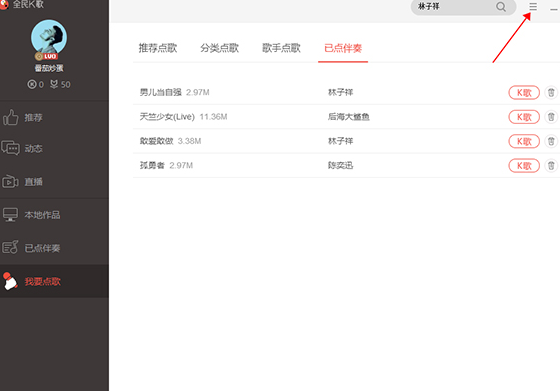Open 推荐 in the sidebar

(54, 117)
